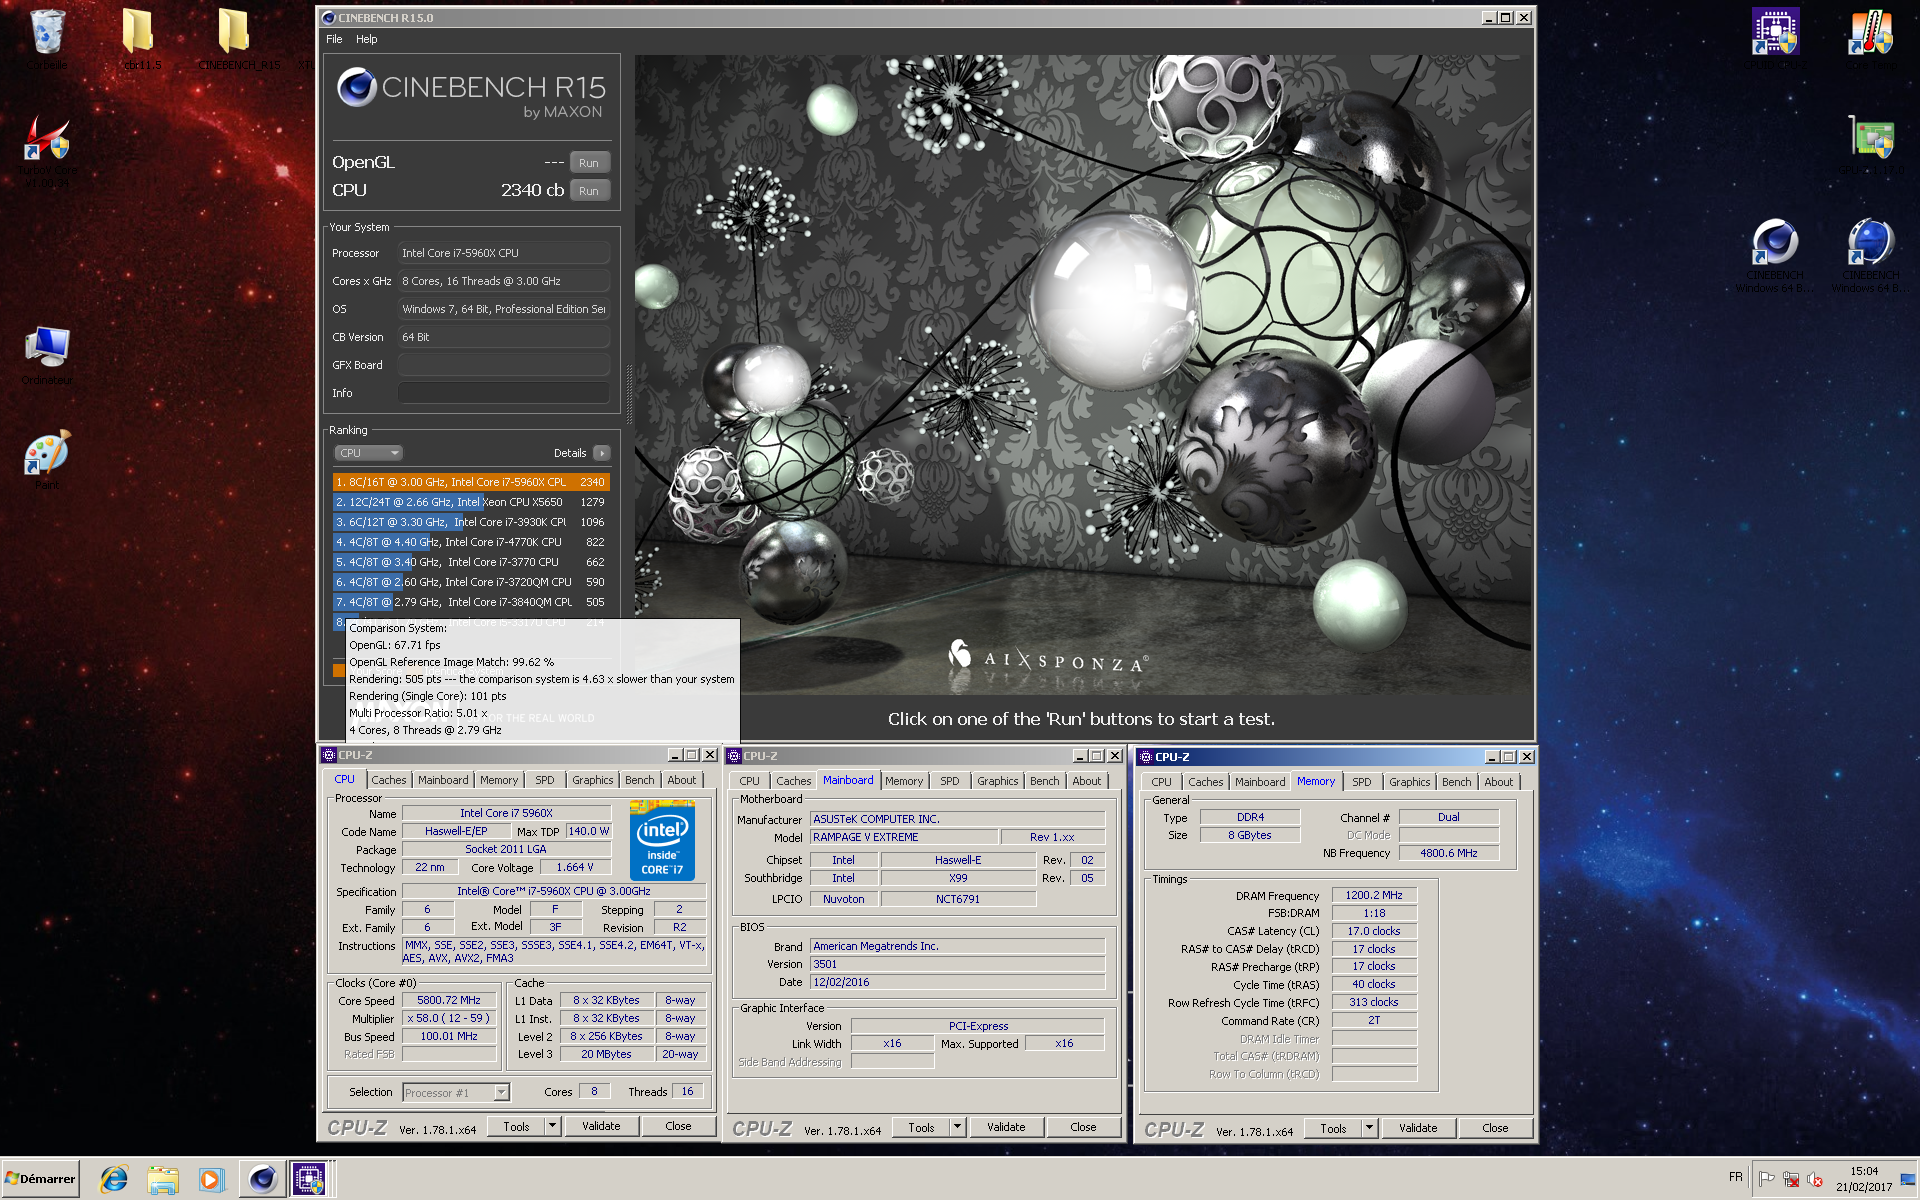Click the muted volume tray icon
Screen dimensions: 1920x1200
[x=1815, y=1178]
